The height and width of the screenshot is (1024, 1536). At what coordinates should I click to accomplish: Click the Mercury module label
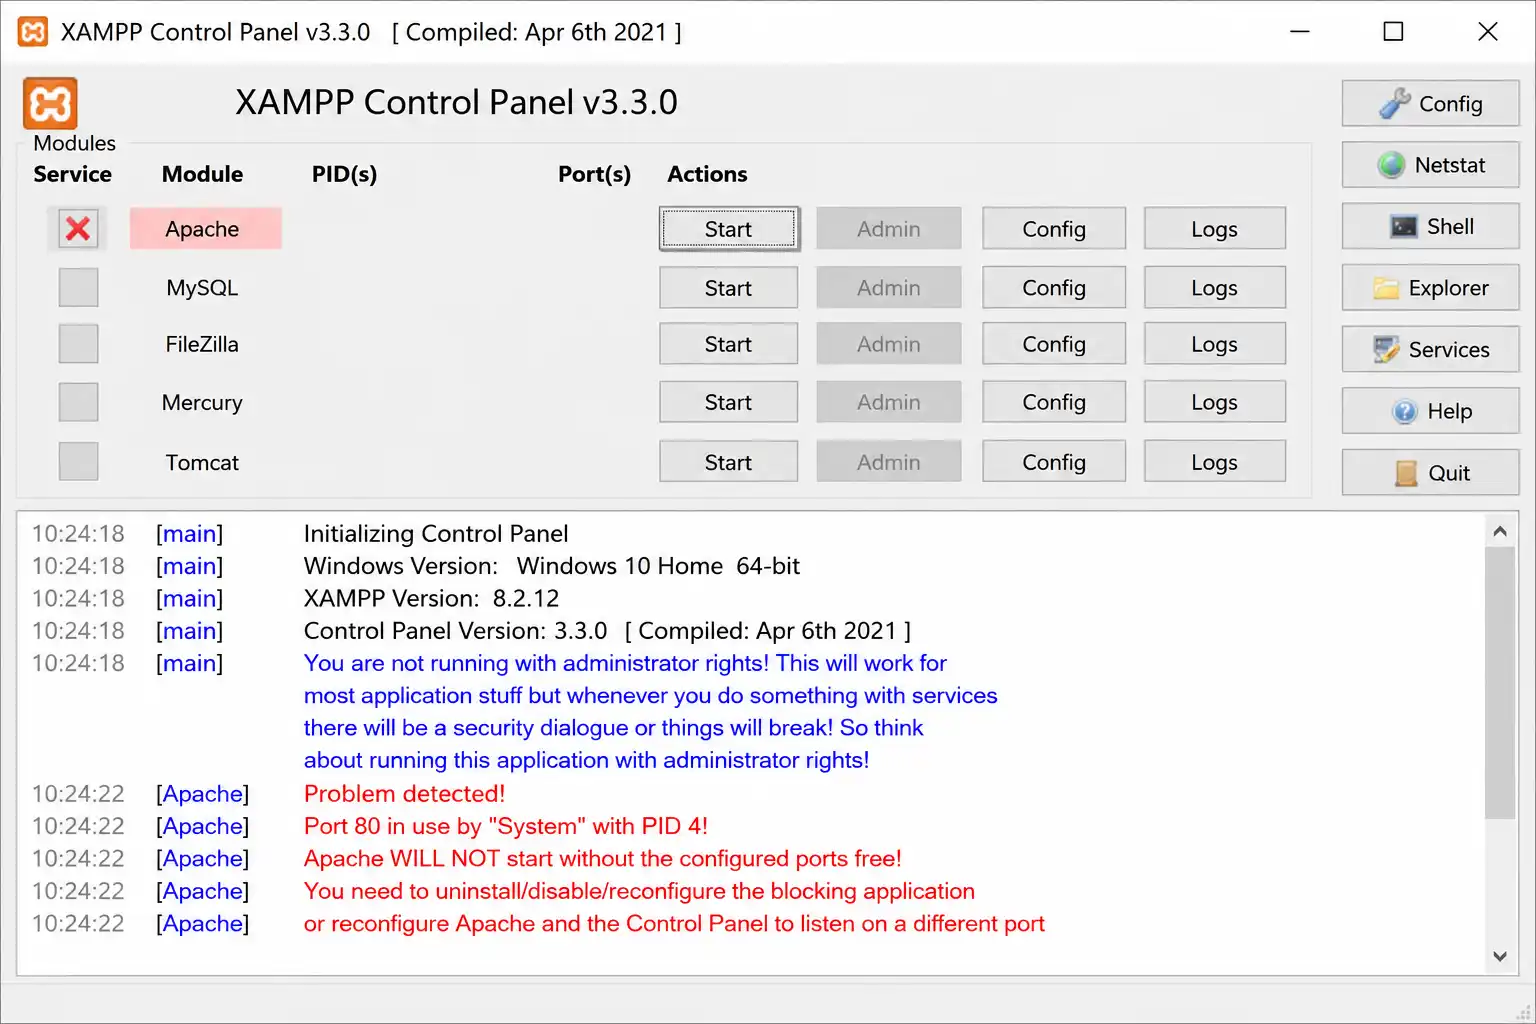202,402
